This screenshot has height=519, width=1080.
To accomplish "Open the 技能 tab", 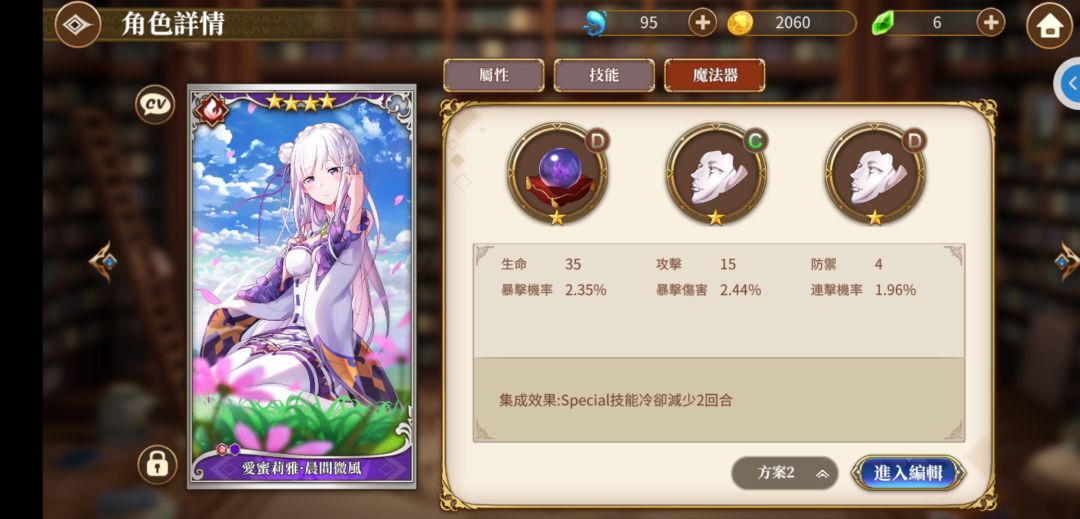I will (x=604, y=75).
